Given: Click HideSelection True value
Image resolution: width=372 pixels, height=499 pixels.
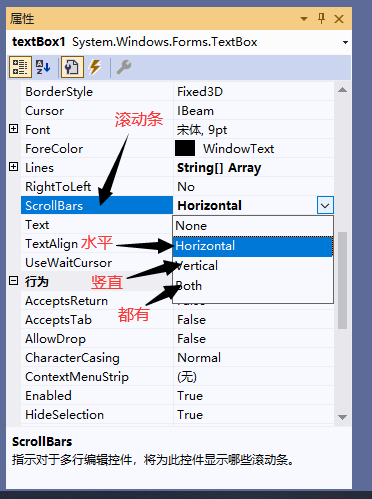Looking at the screenshot, I should 190,415.
